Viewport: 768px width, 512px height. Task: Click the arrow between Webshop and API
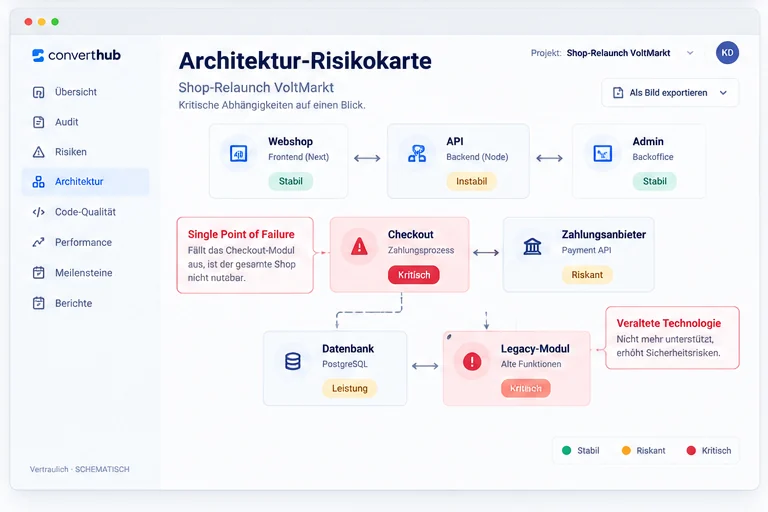[x=367, y=158]
